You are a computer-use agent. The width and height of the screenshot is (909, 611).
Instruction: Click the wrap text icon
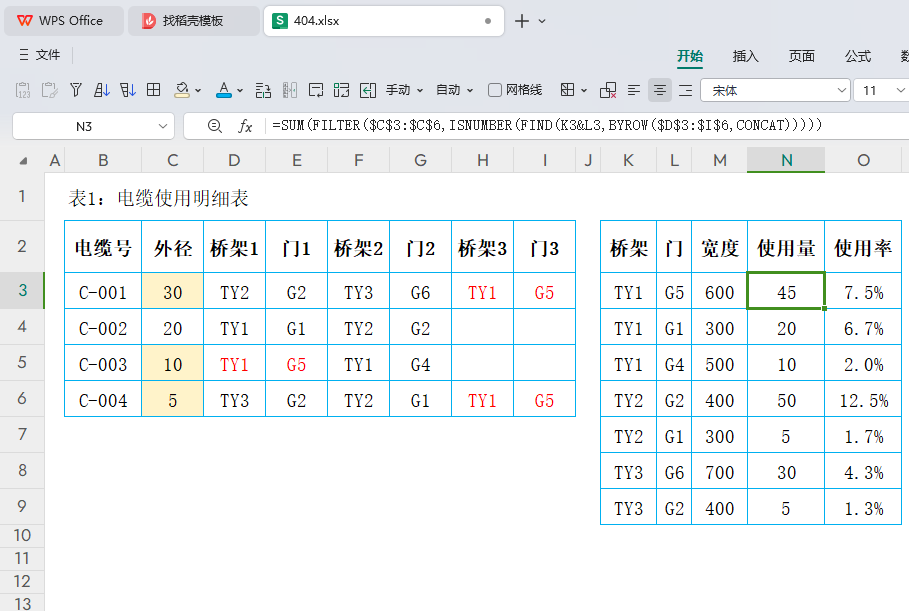316,90
